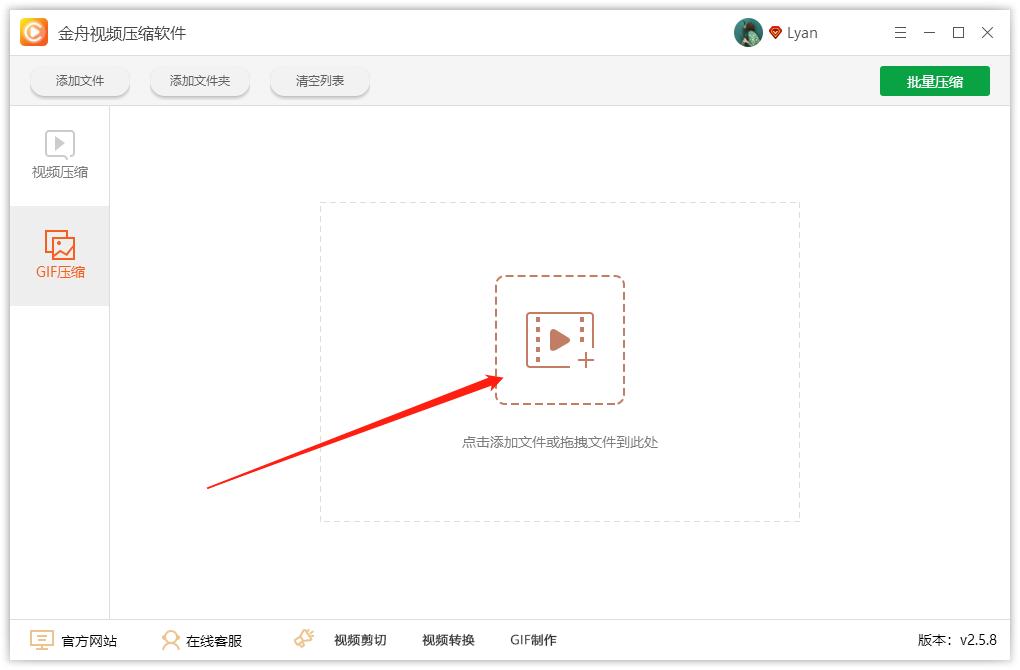Click the video add-file icon in the drop zone

point(559,340)
